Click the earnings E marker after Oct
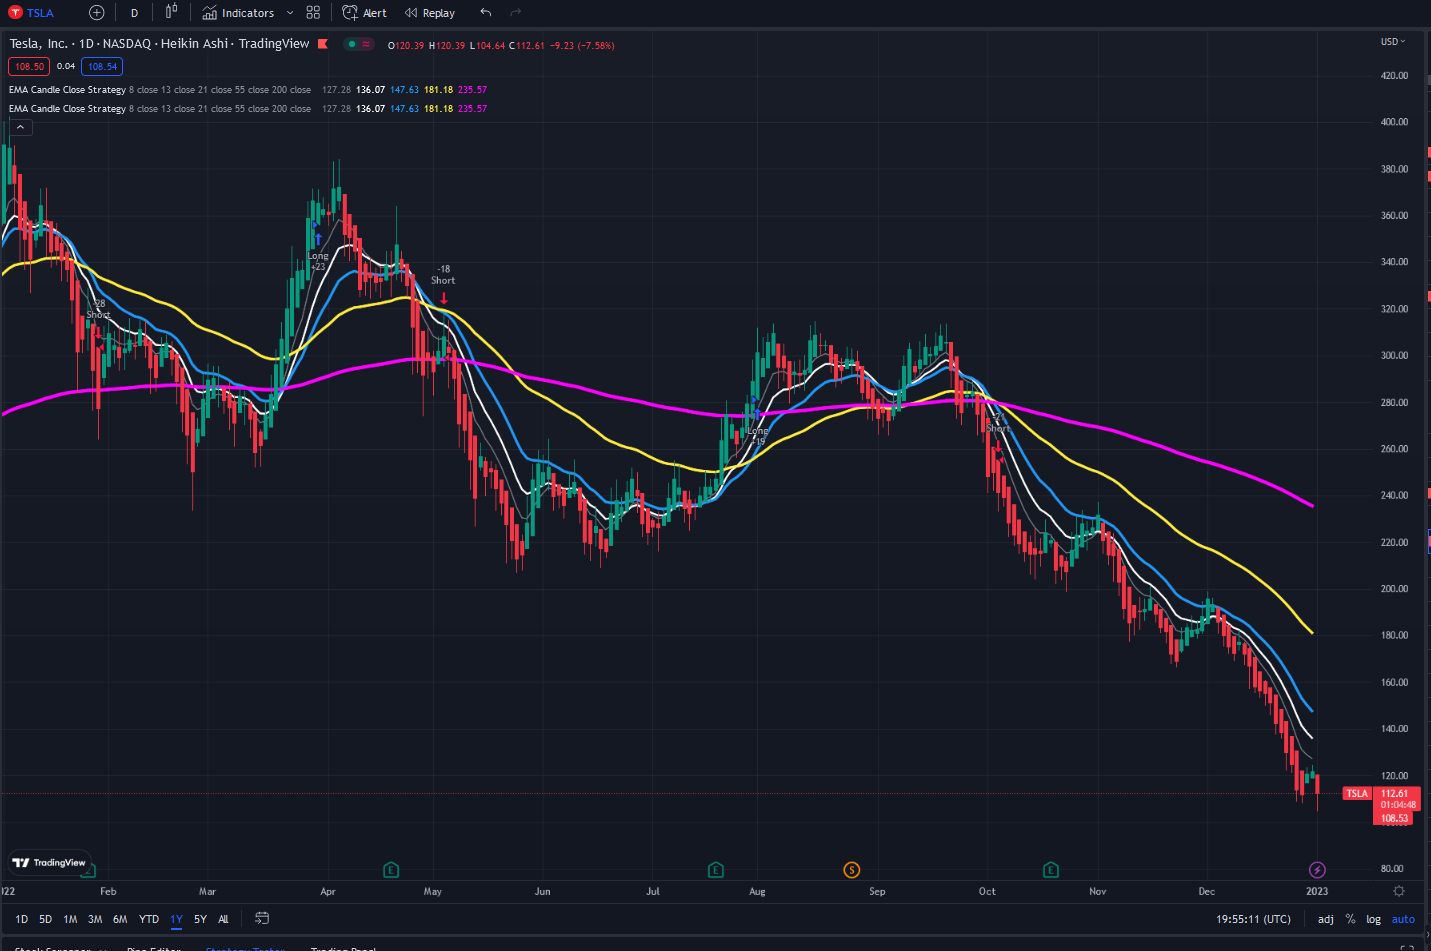Viewport: 1431px width, 951px height. [1051, 870]
